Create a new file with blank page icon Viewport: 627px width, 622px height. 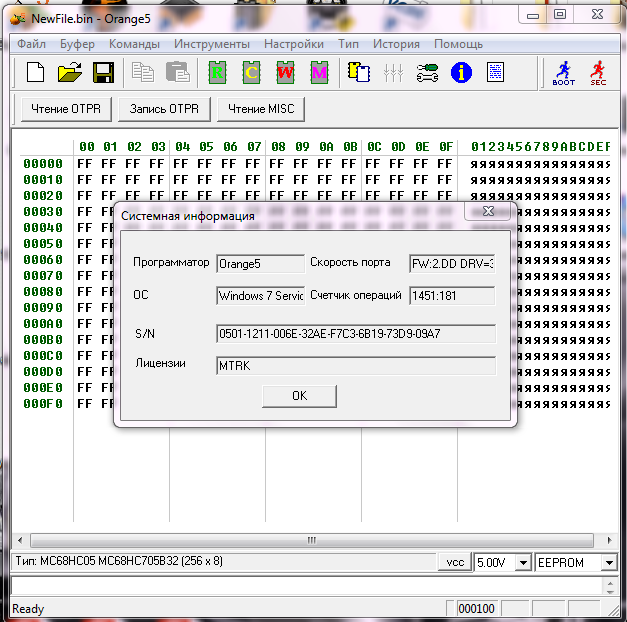(36, 73)
